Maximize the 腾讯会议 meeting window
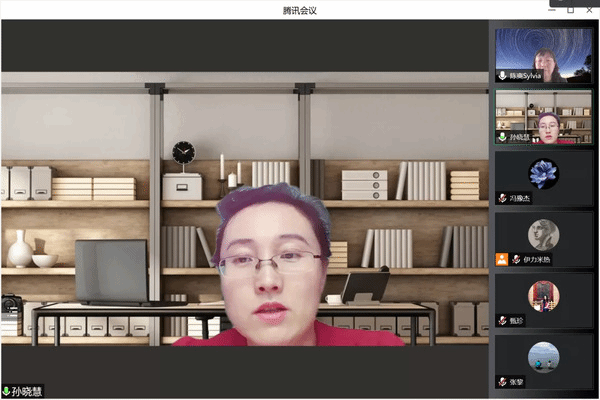 [x=570, y=9]
